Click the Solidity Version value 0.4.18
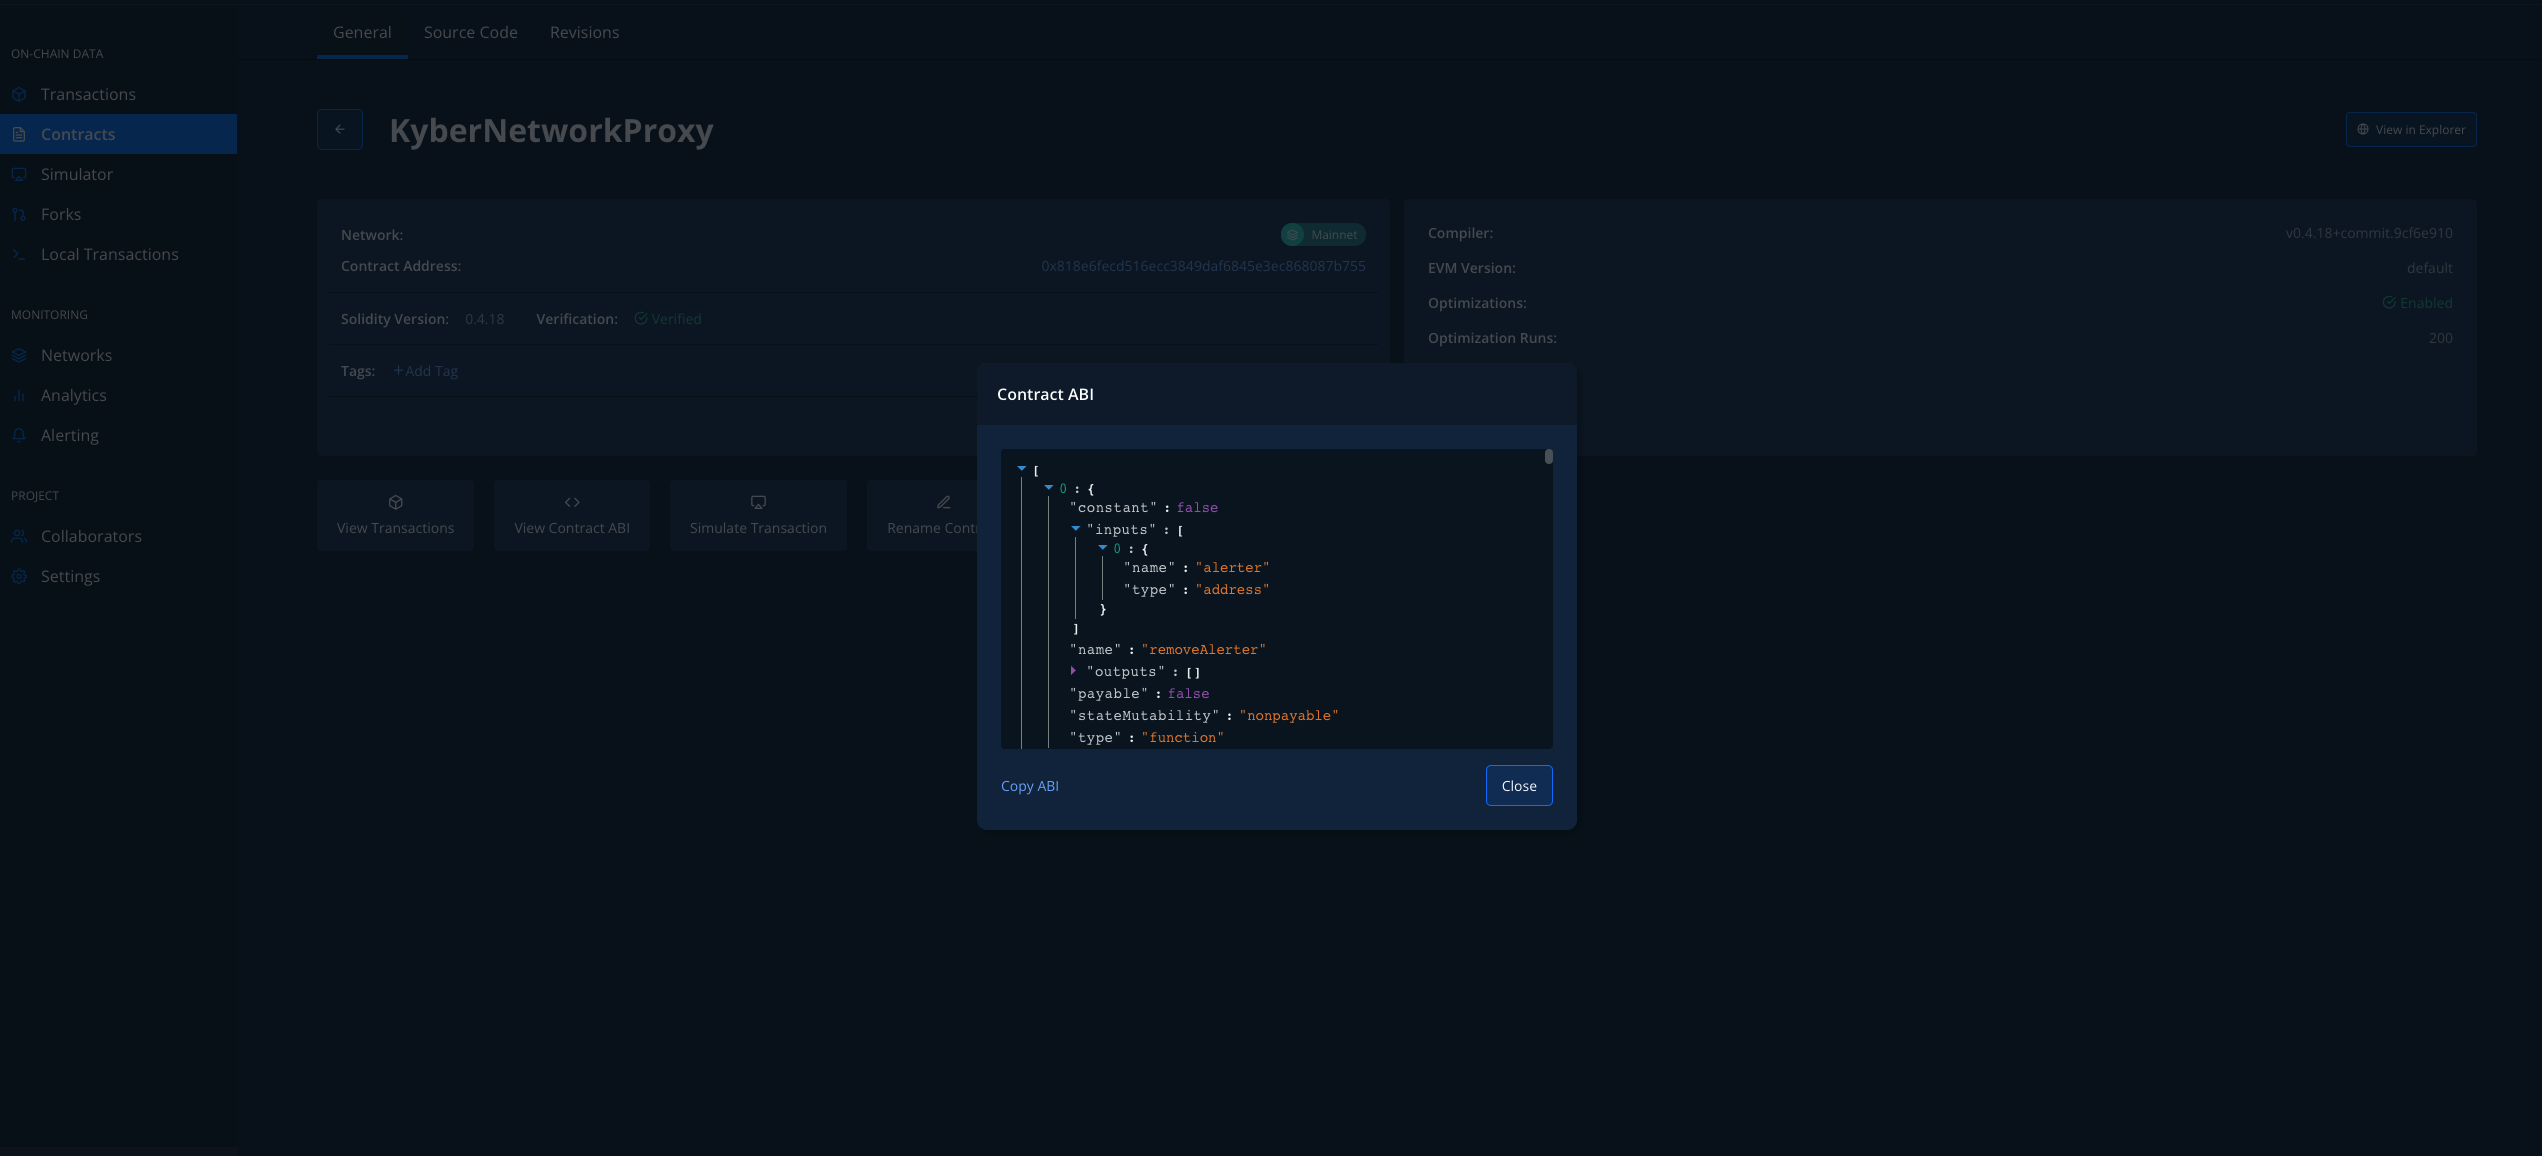Viewport: 2542px width, 1156px height. coord(484,319)
